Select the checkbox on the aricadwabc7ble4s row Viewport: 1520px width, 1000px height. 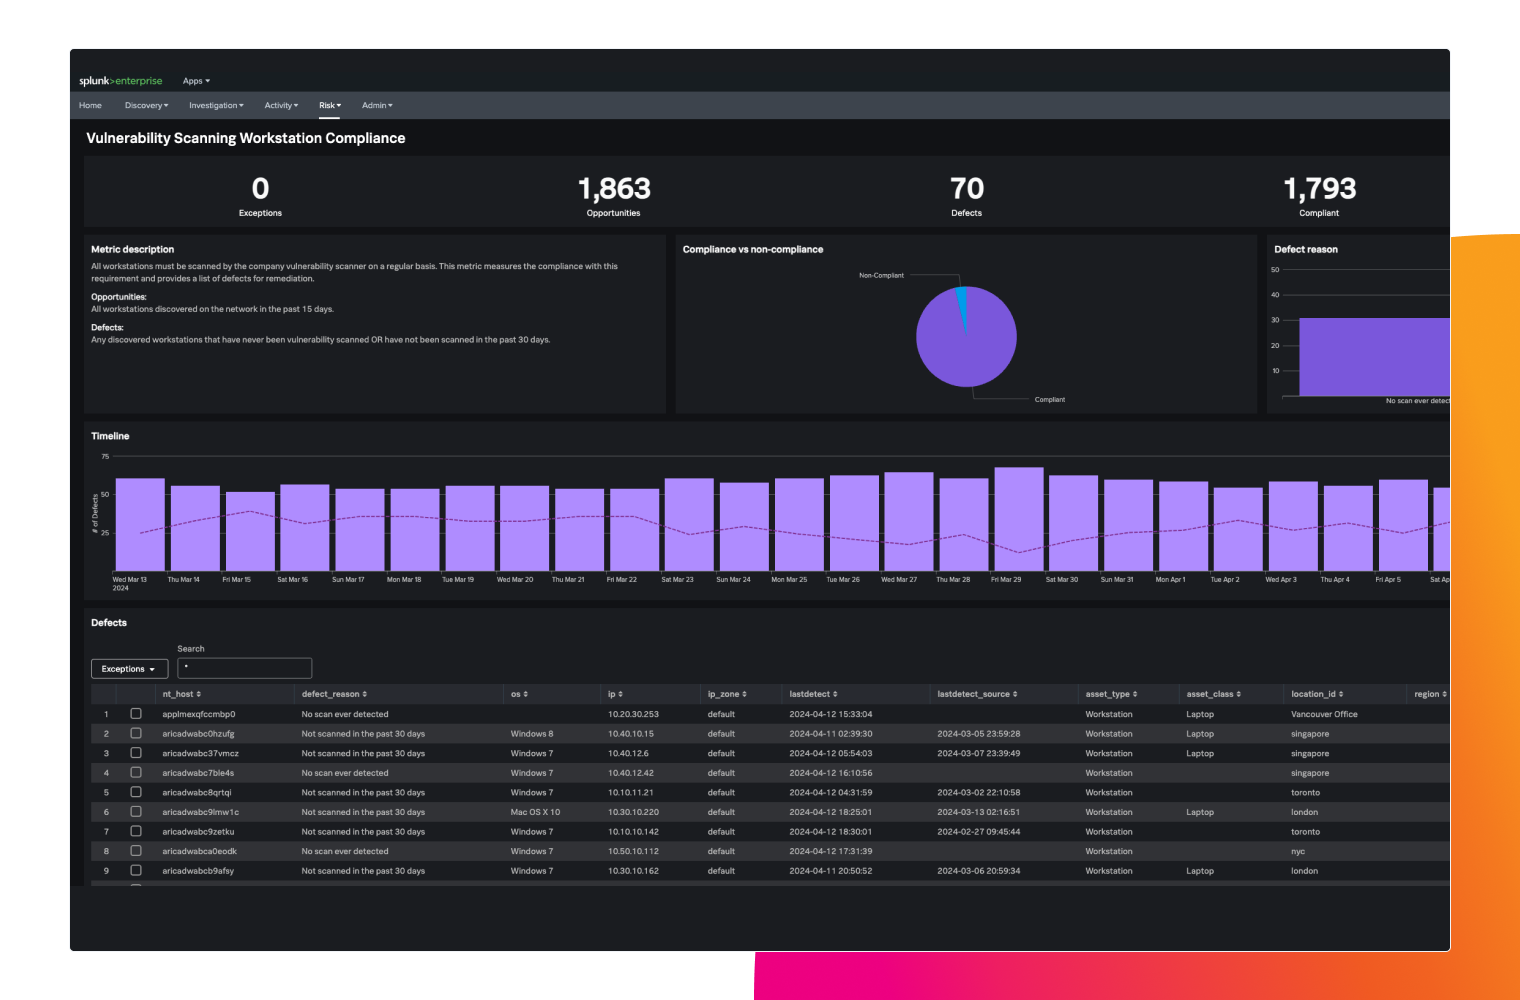click(x=136, y=772)
